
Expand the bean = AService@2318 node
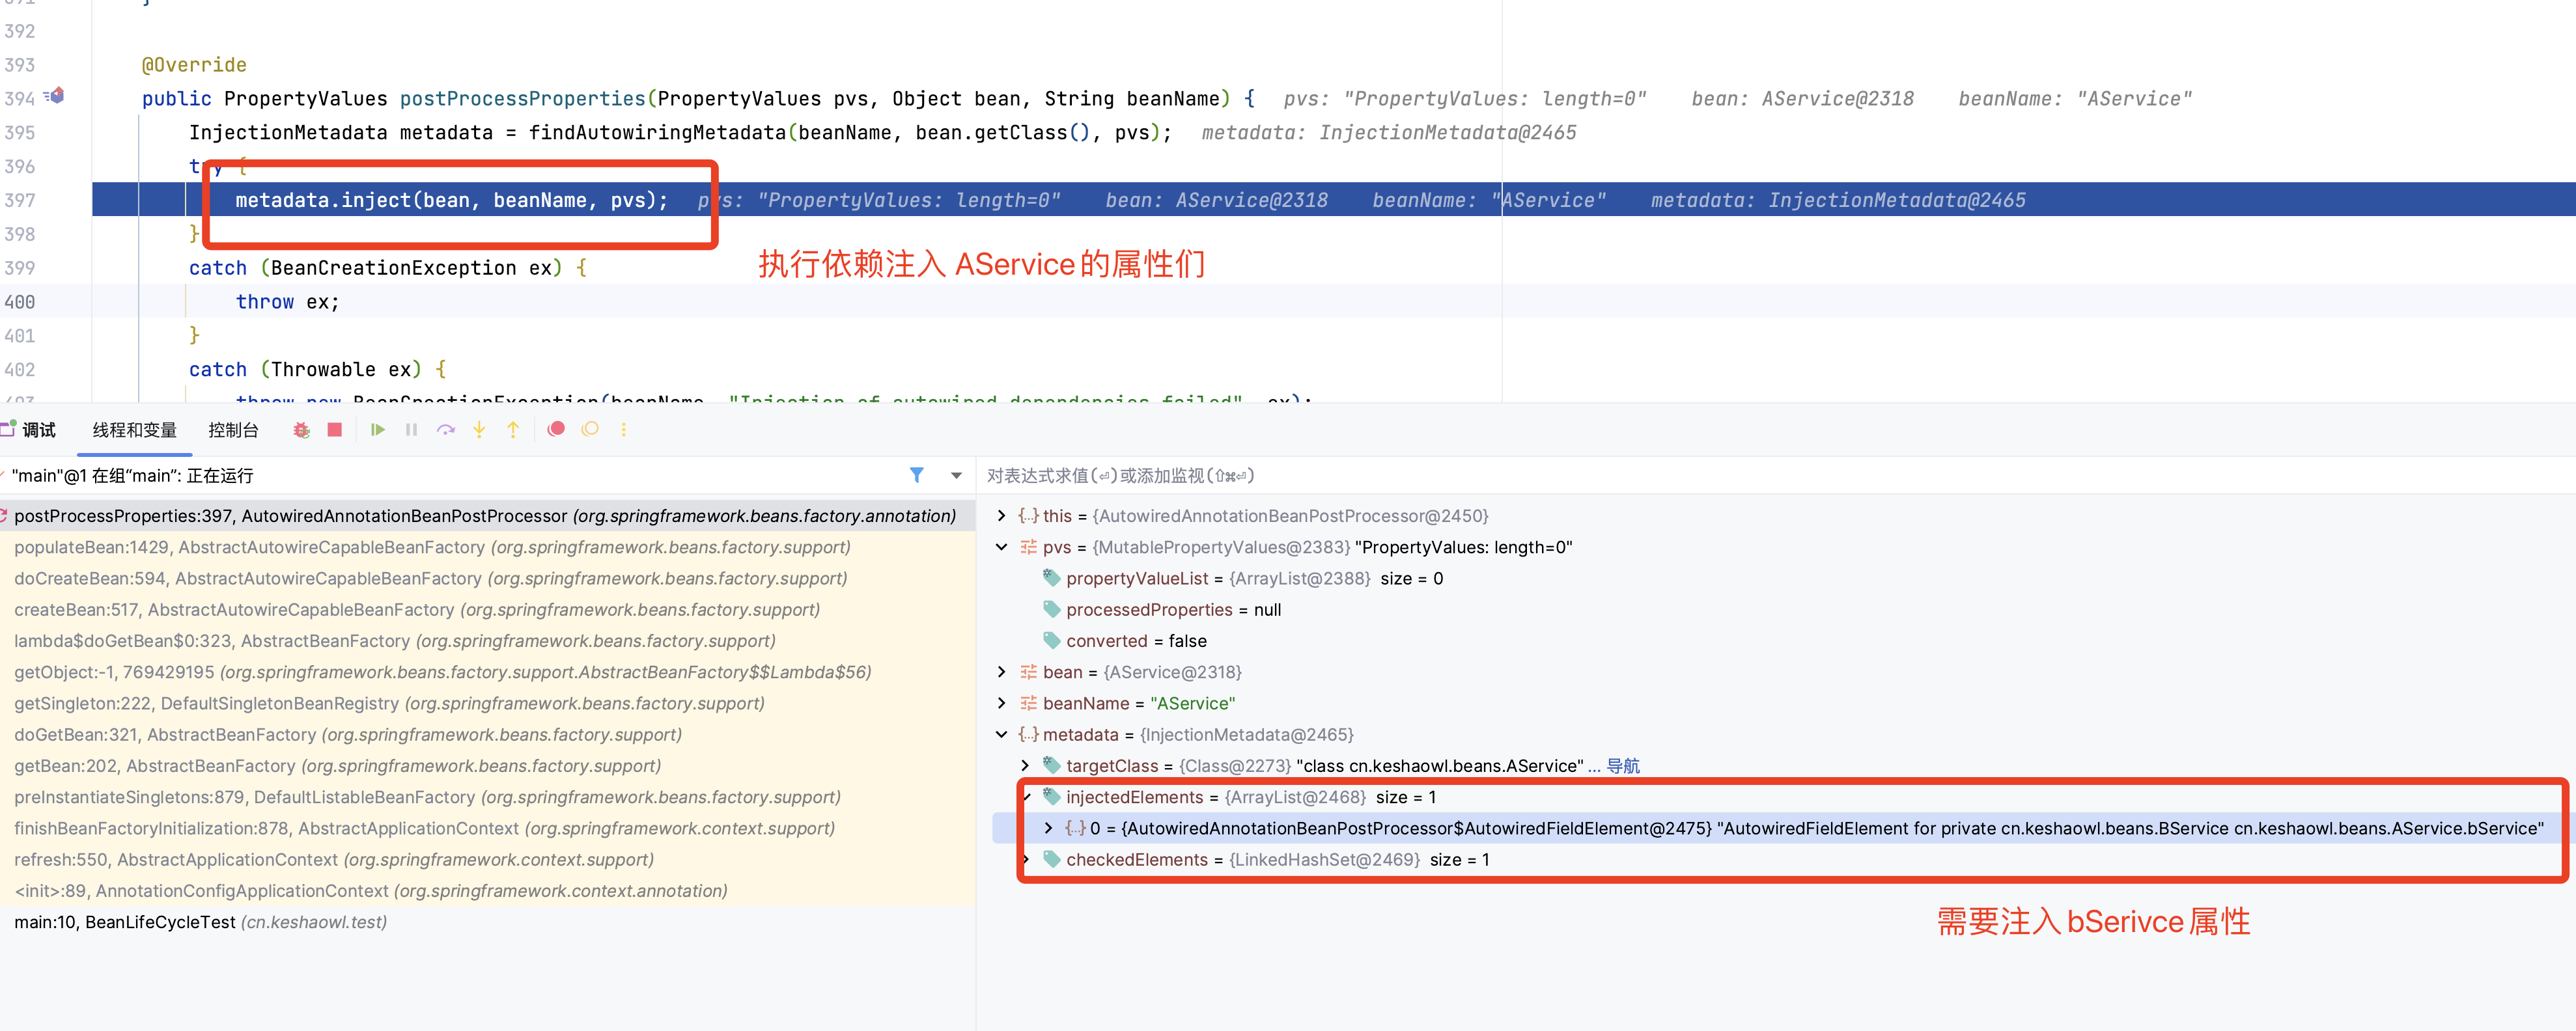1001,672
